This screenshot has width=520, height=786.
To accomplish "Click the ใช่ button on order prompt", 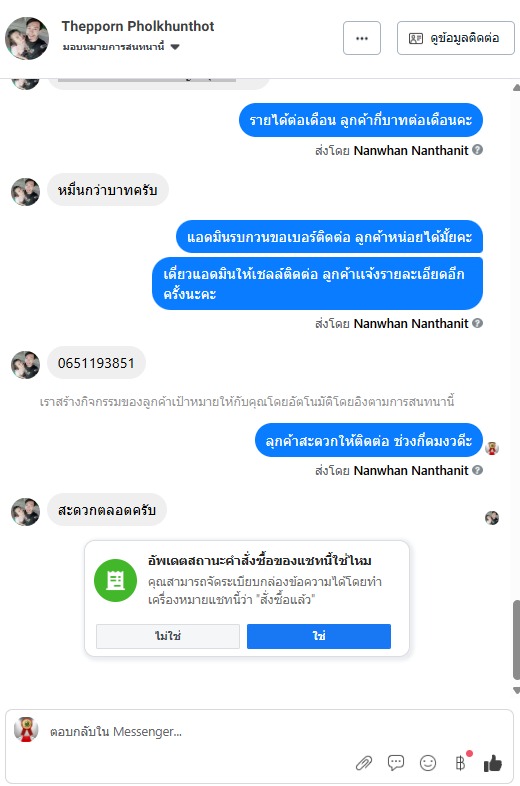I will (x=319, y=636).
